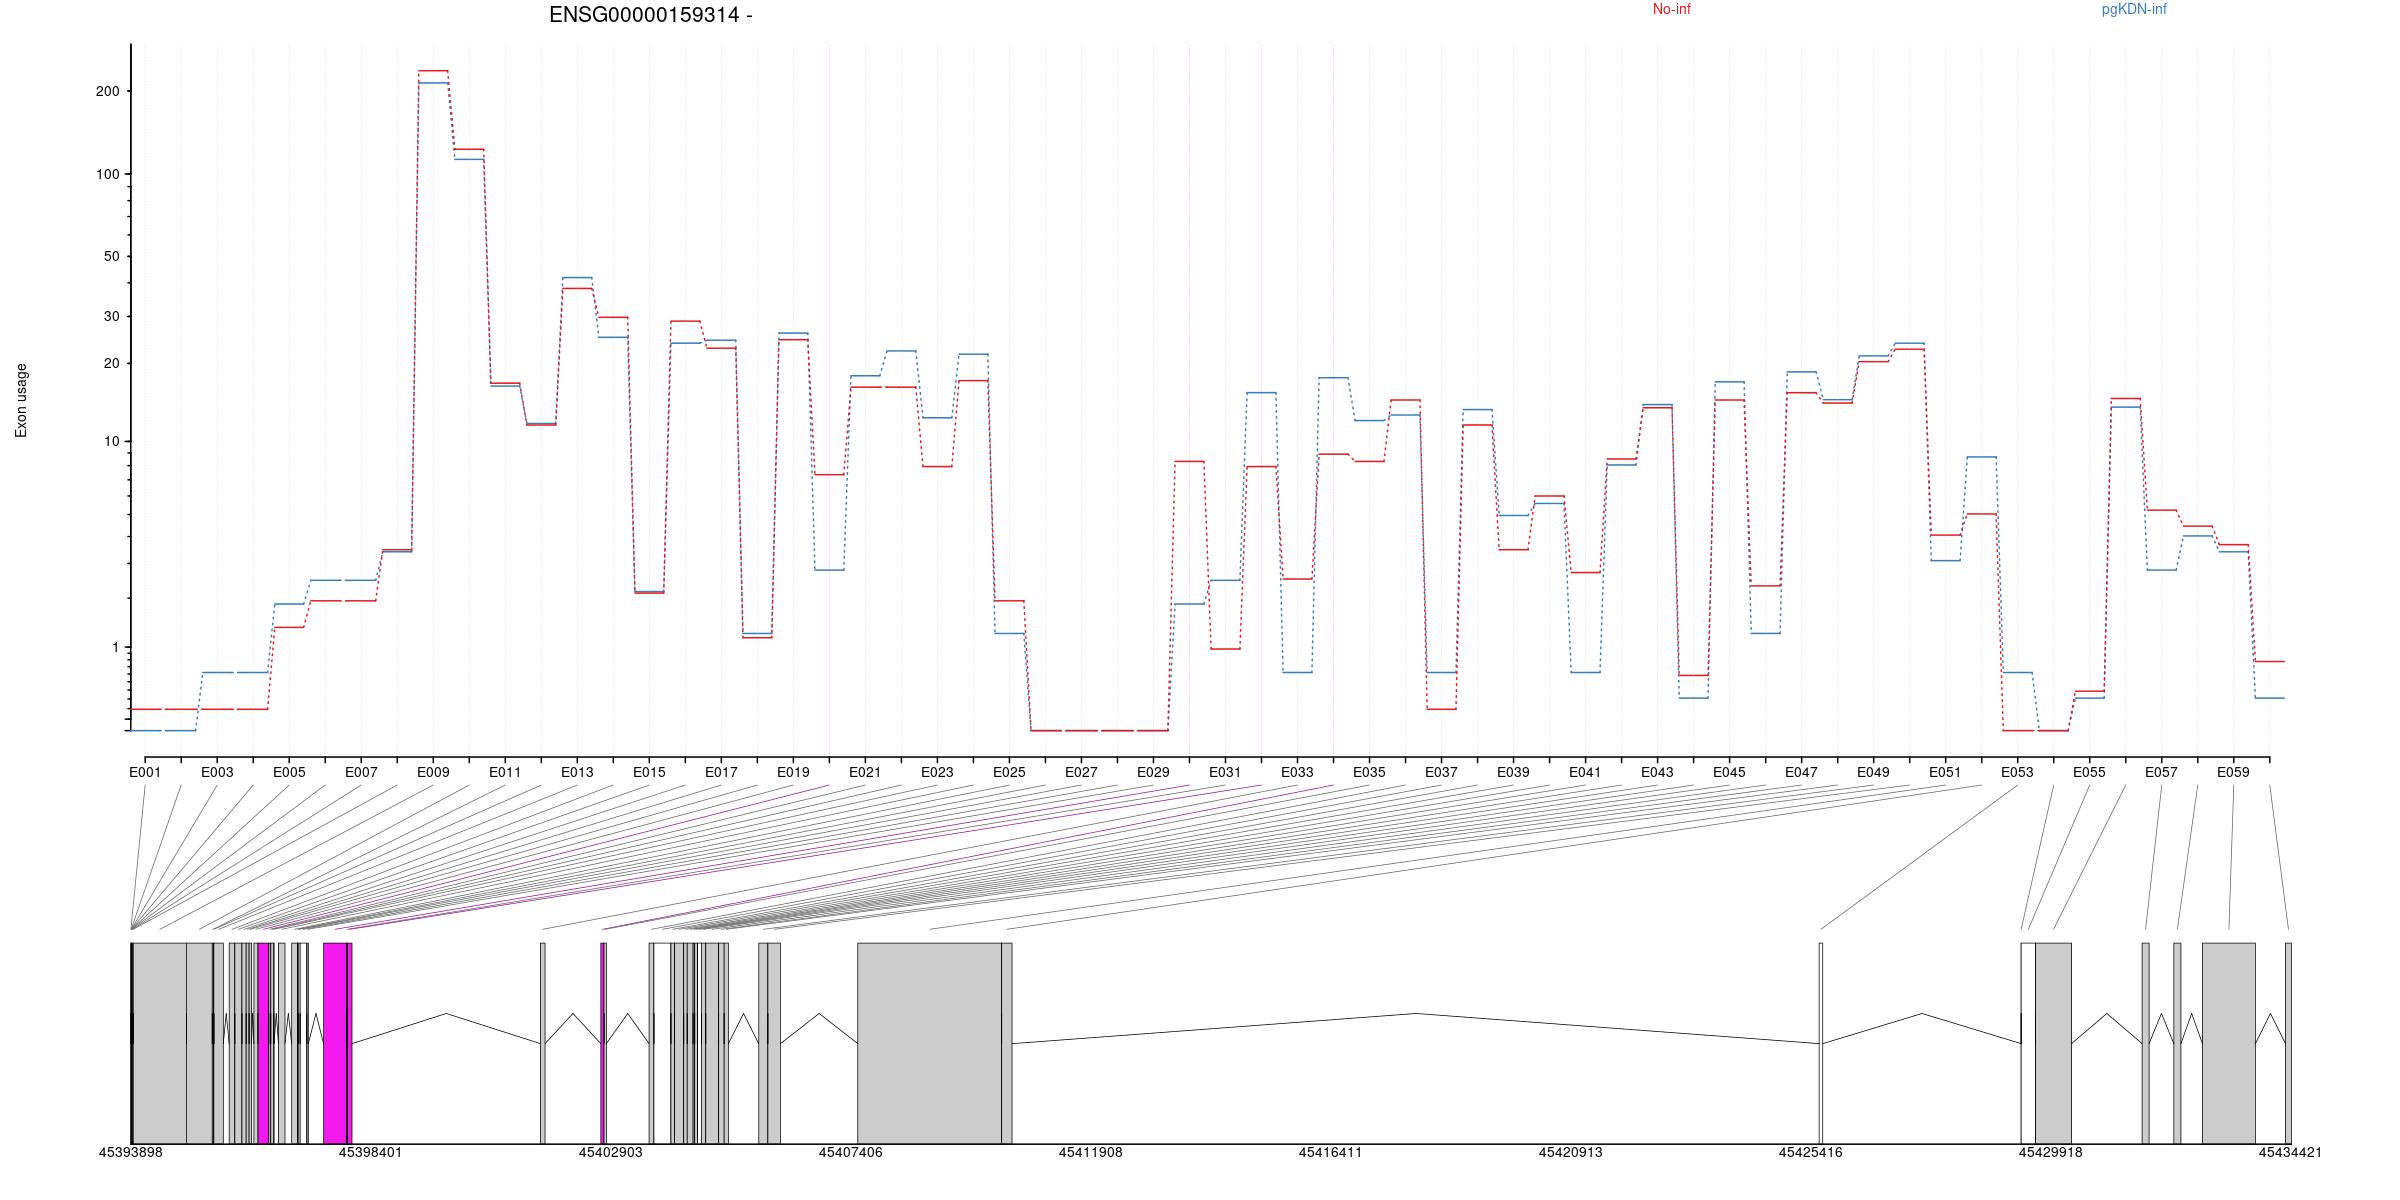Click exon label E035
The image size is (2400, 1200).
1369,772
